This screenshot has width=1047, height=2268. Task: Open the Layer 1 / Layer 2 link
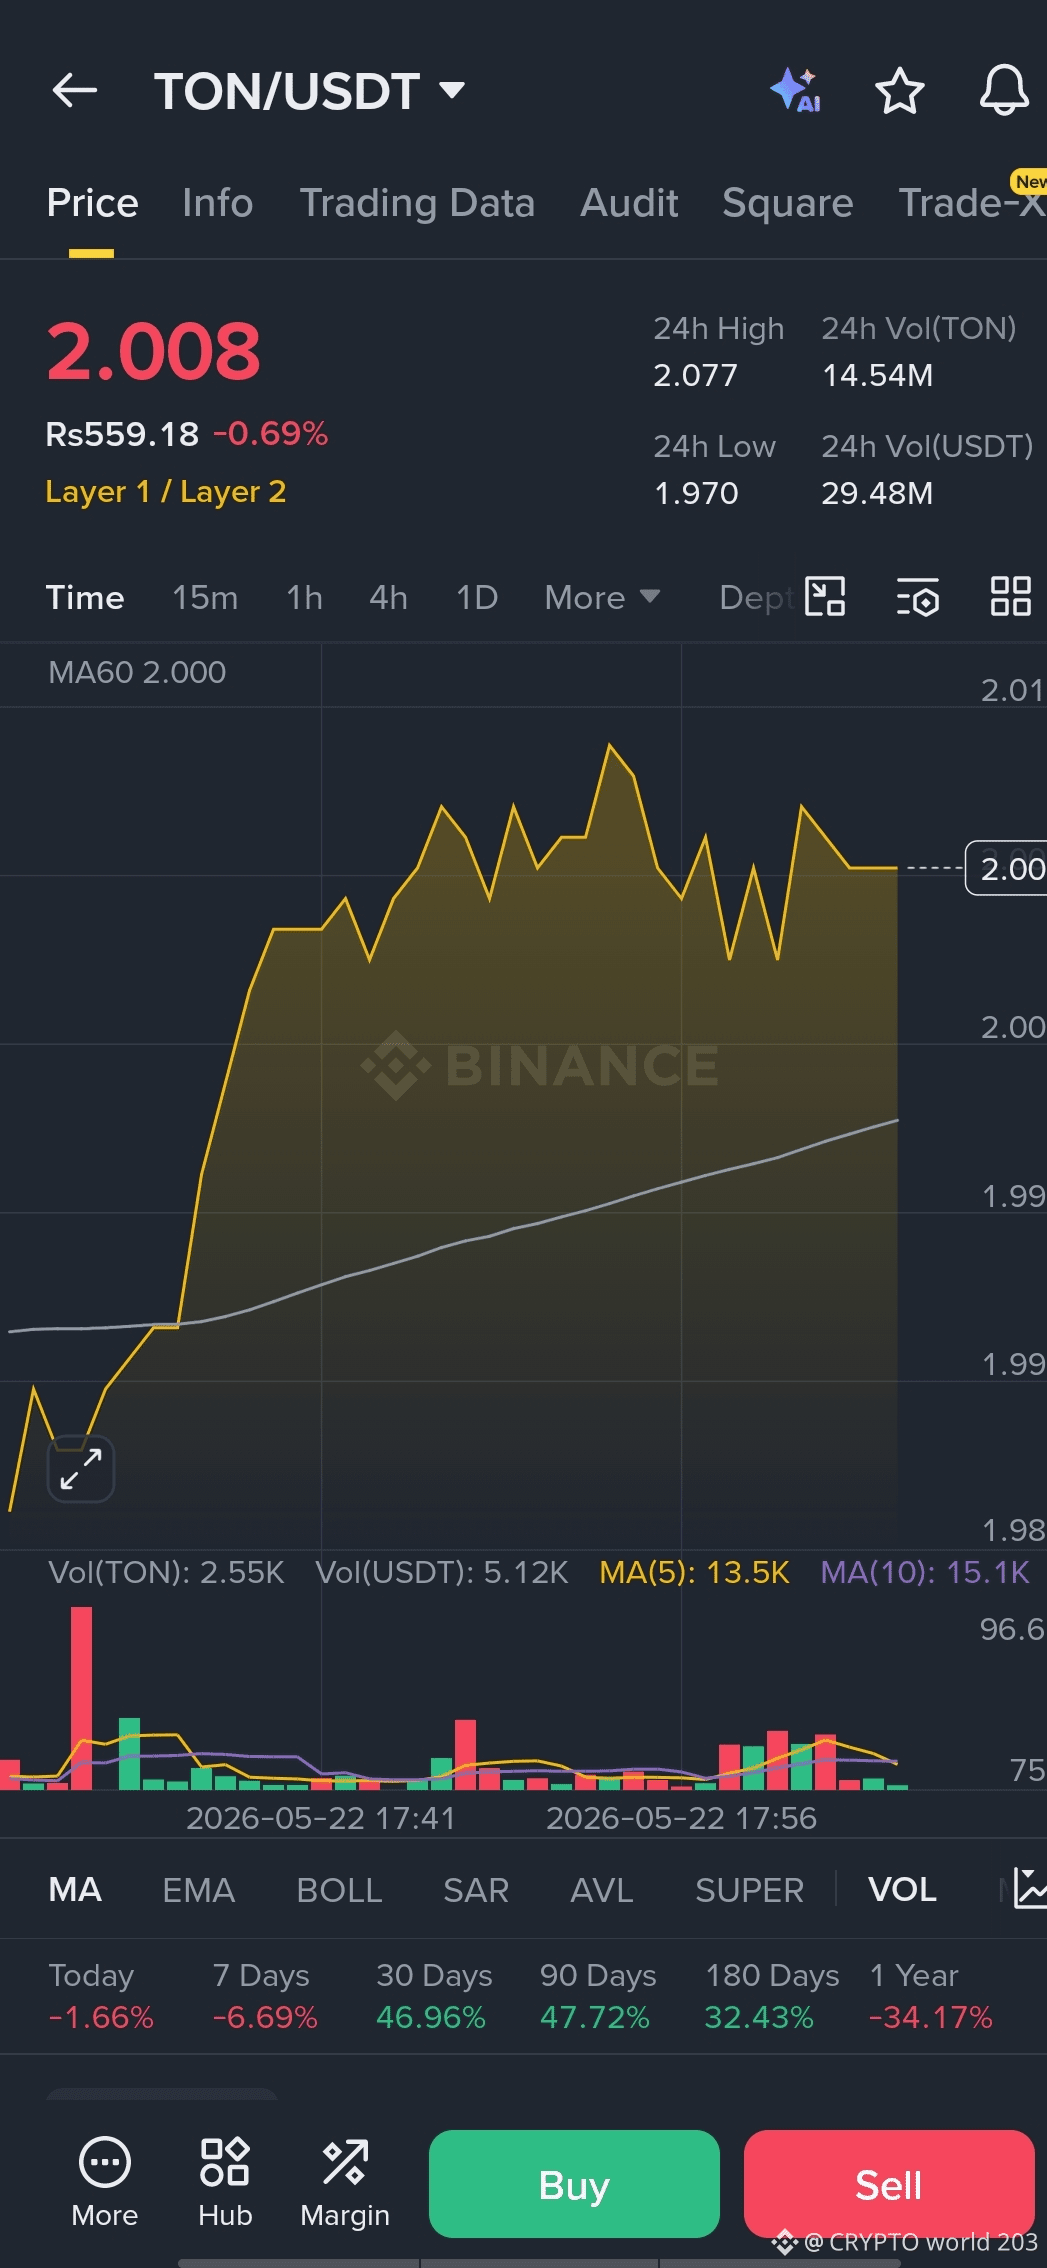[166, 492]
